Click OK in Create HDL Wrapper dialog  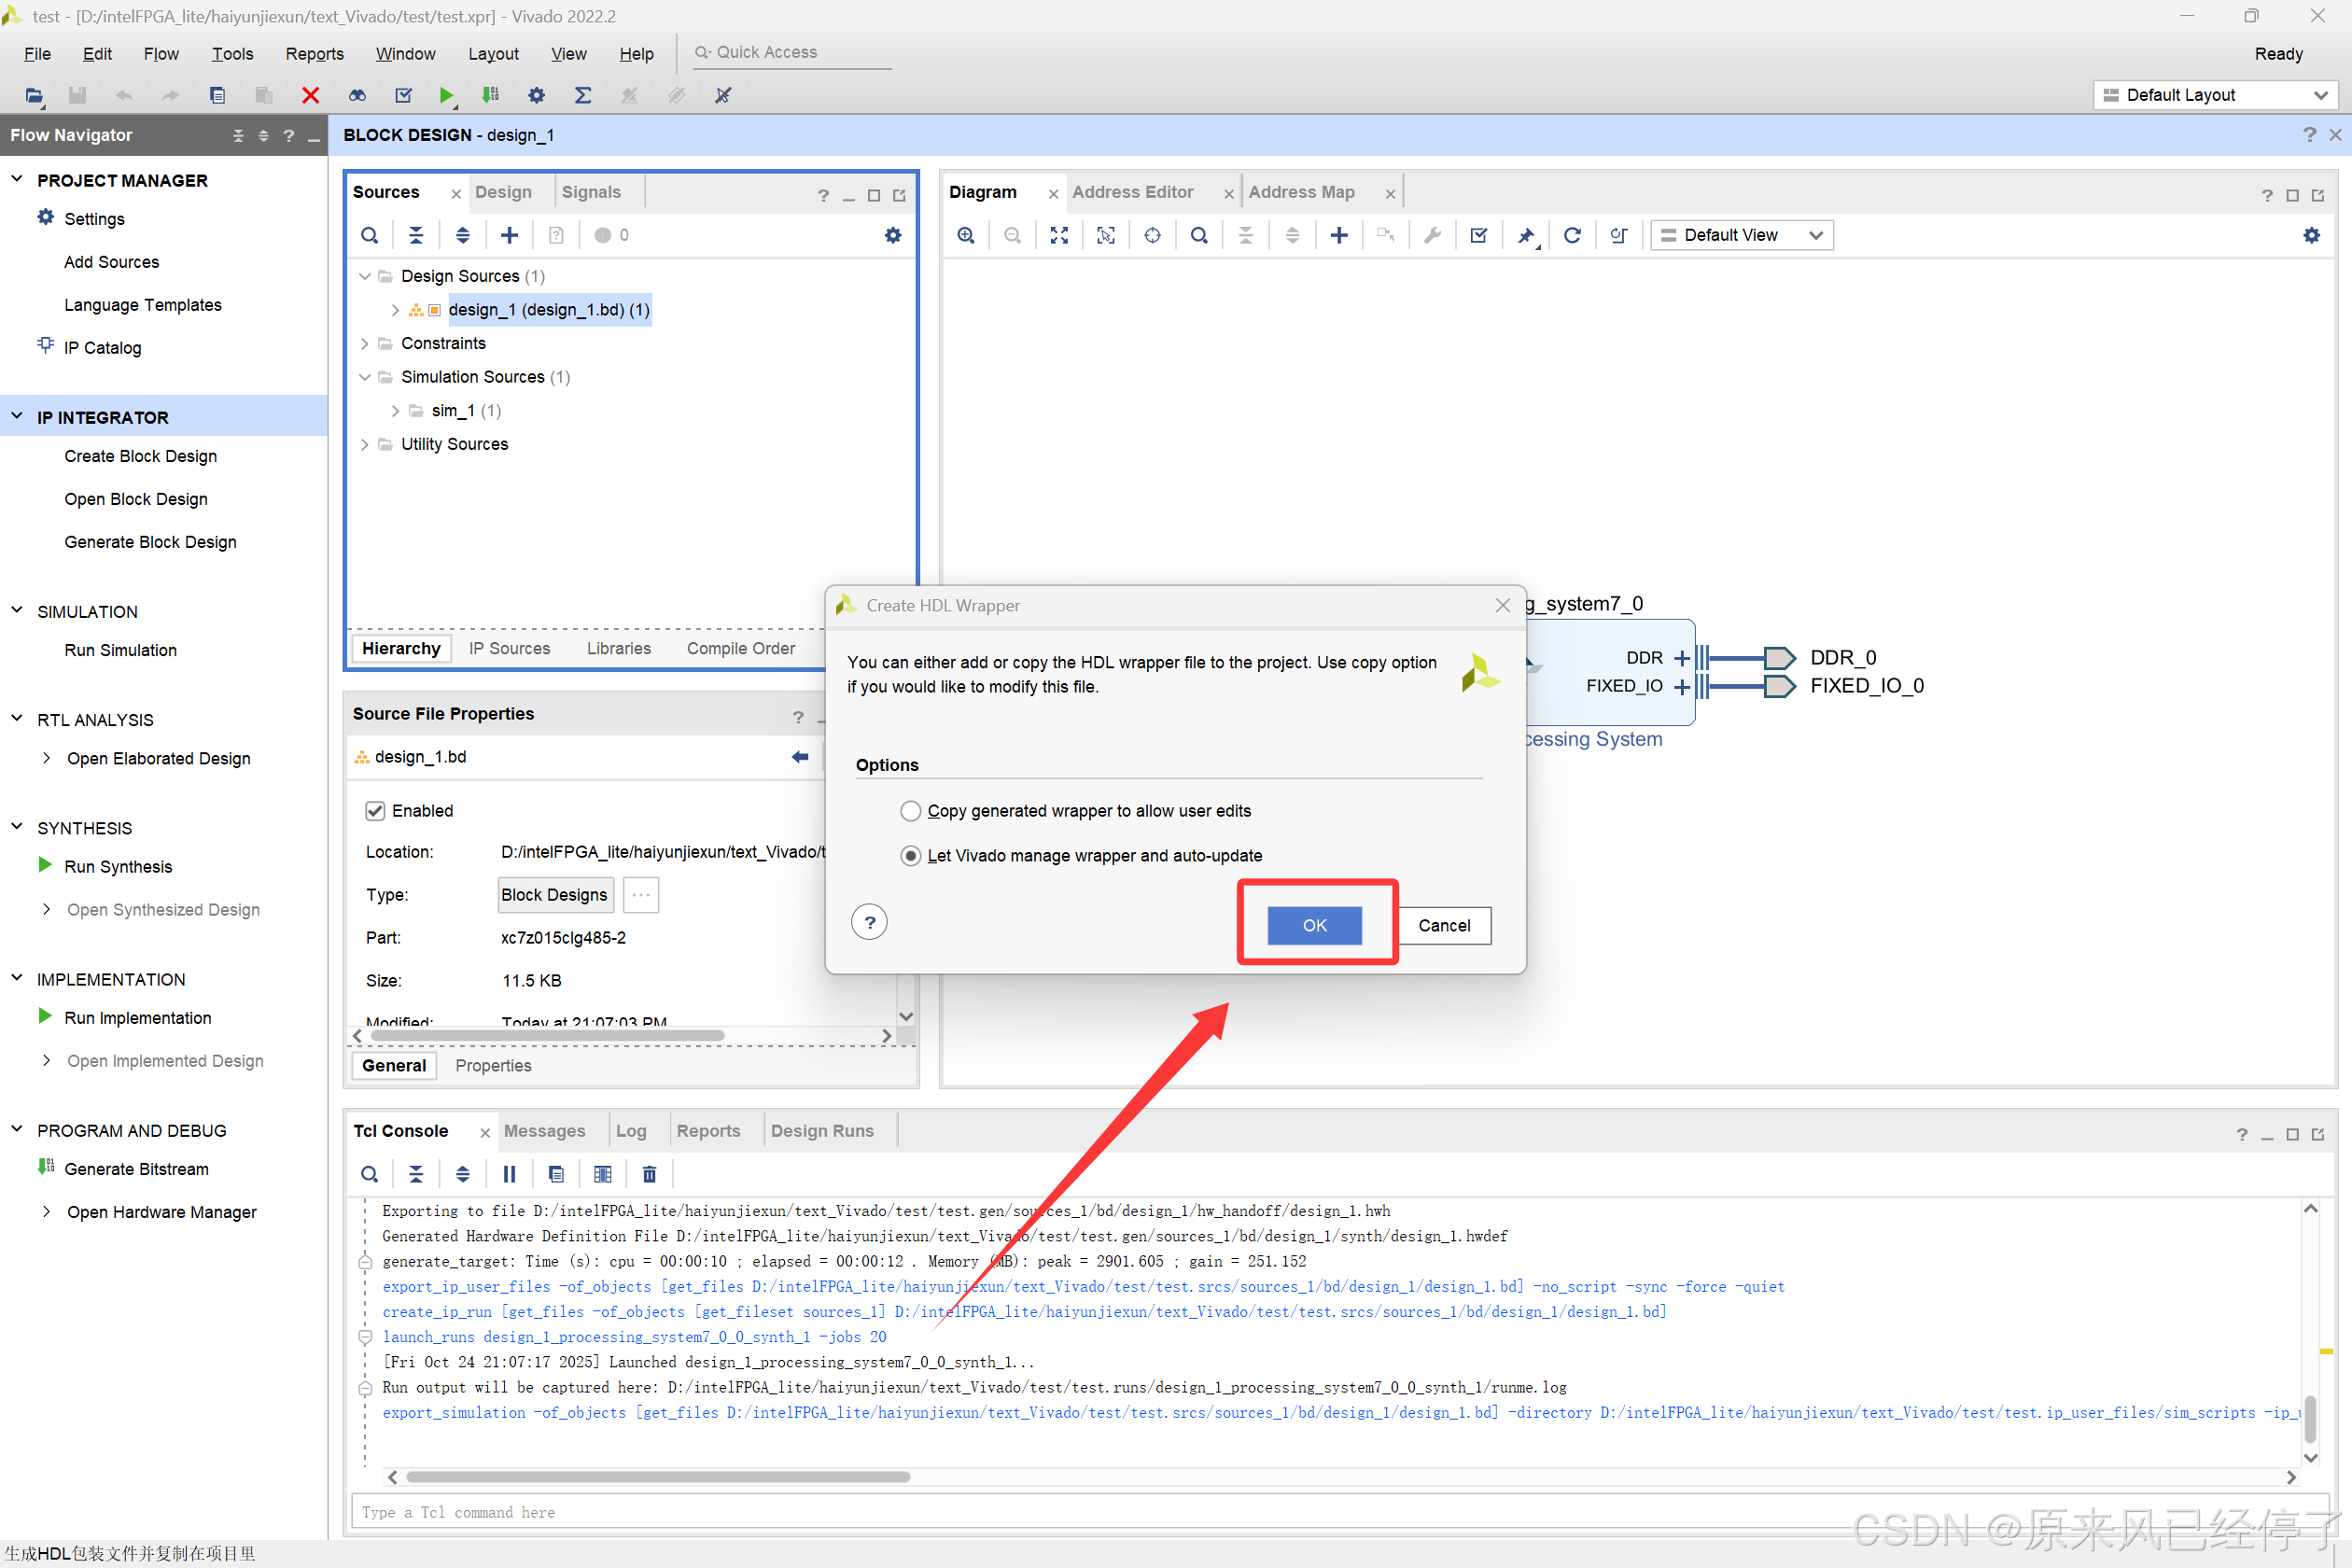pos(1314,925)
